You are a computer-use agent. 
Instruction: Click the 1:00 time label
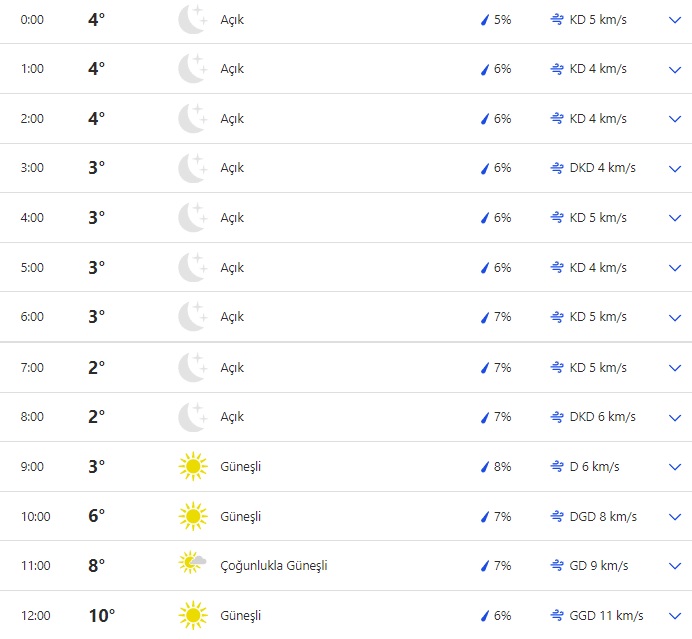click(x=32, y=69)
